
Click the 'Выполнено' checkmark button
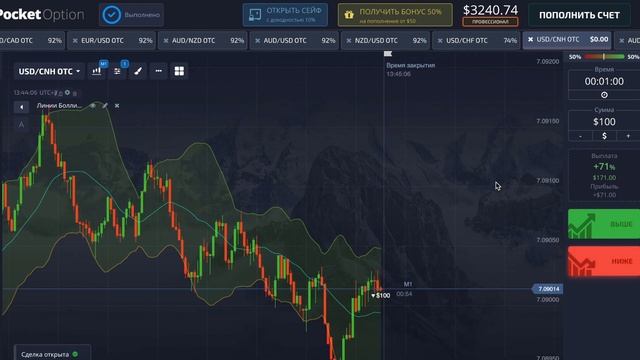point(131,15)
